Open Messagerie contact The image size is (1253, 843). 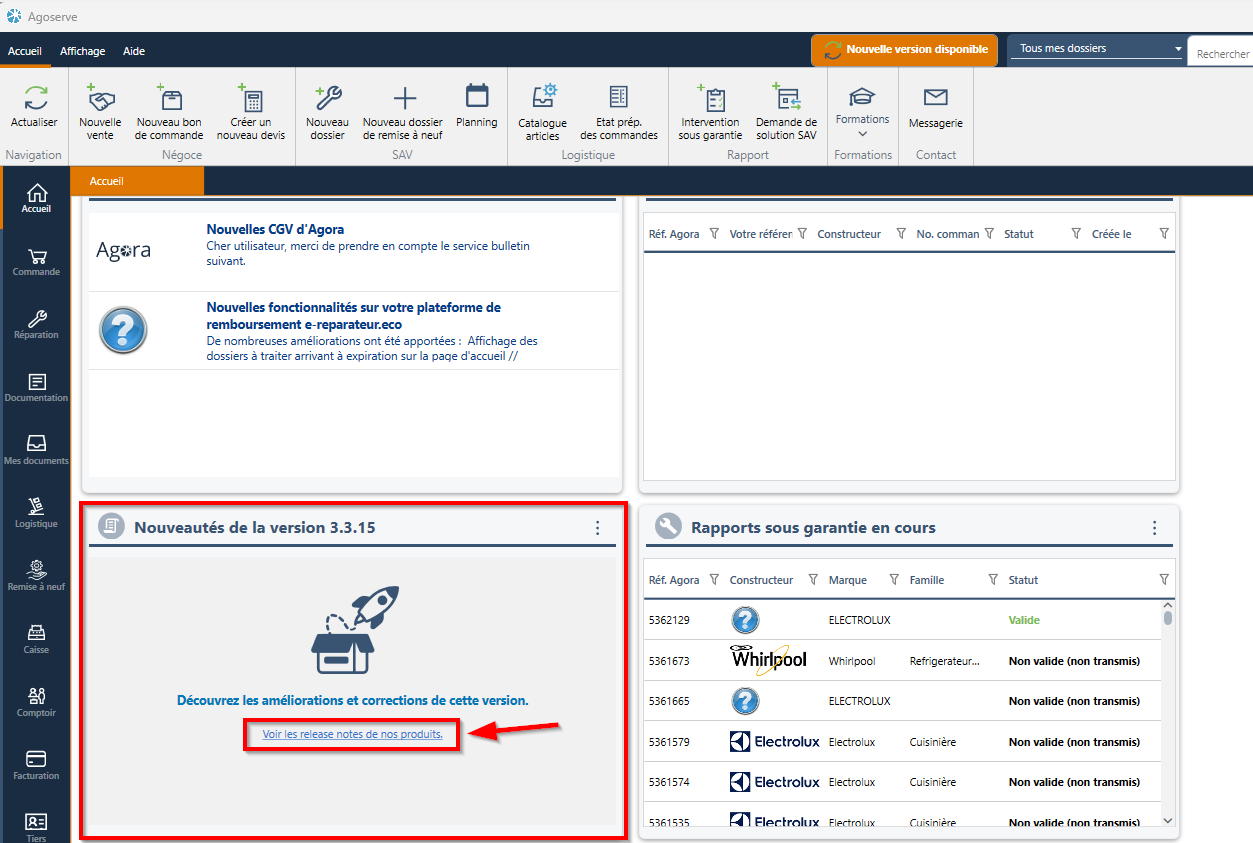[935, 108]
